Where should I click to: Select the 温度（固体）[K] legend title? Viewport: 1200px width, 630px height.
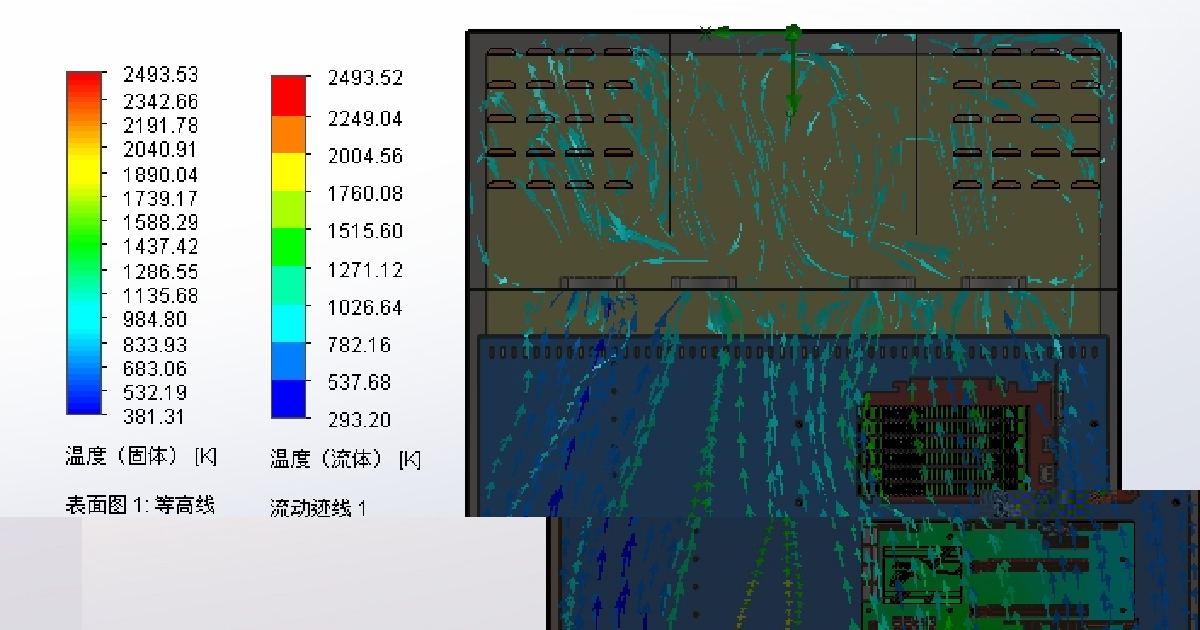click(141, 457)
